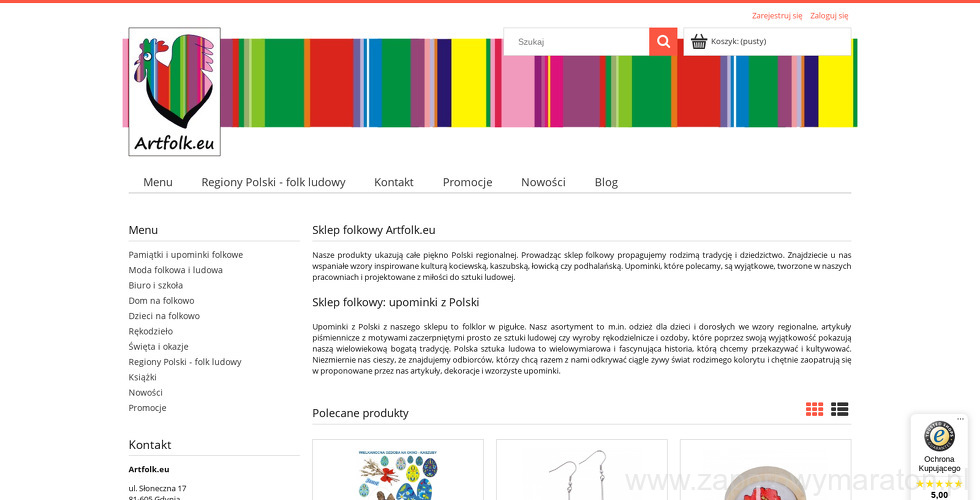The height and width of the screenshot is (500, 980).
Task: Click Zarejestruj się link
Action: click(x=777, y=16)
